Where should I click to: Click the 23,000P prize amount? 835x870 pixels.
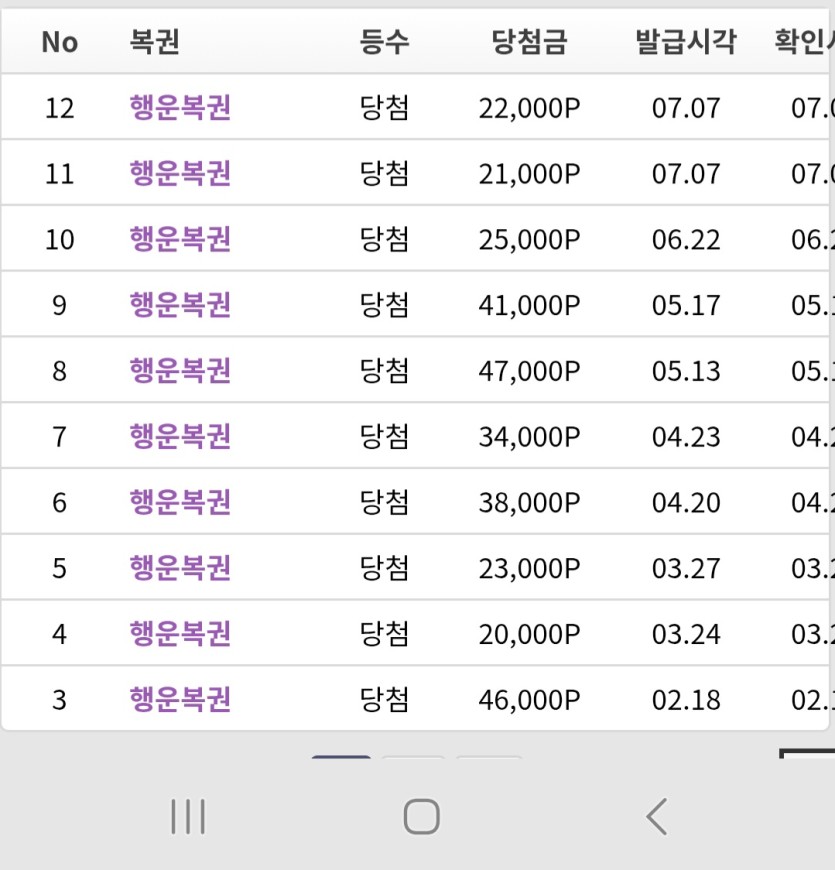(x=529, y=569)
